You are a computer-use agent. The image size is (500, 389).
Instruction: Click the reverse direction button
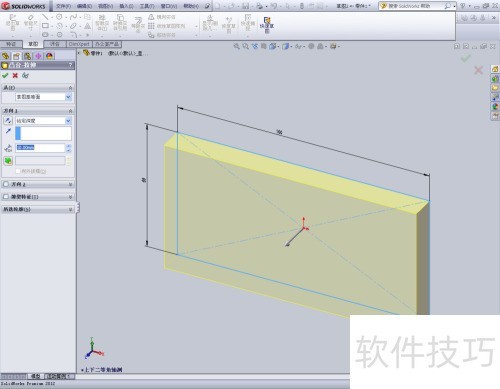coord(8,121)
